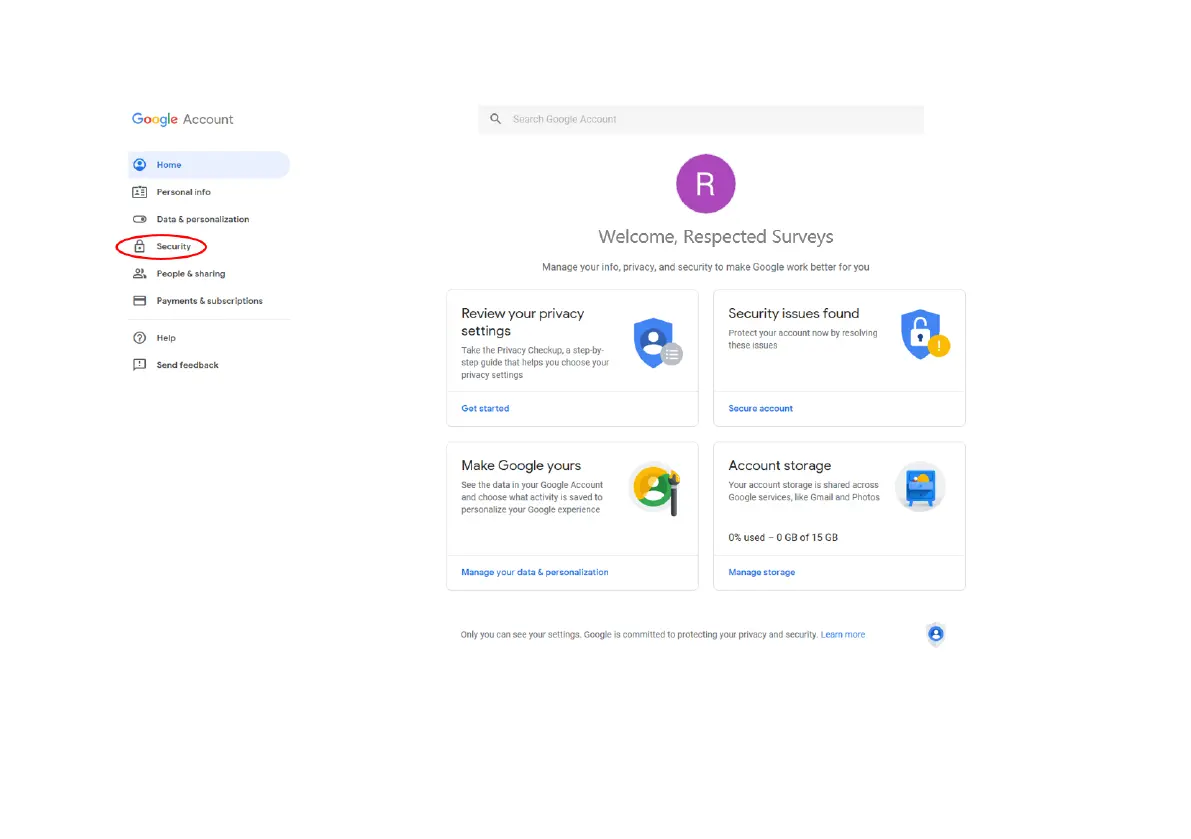This screenshot has height=839, width=1191.
Task: Follow the Learn more link
Action: [x=842, y=635]
